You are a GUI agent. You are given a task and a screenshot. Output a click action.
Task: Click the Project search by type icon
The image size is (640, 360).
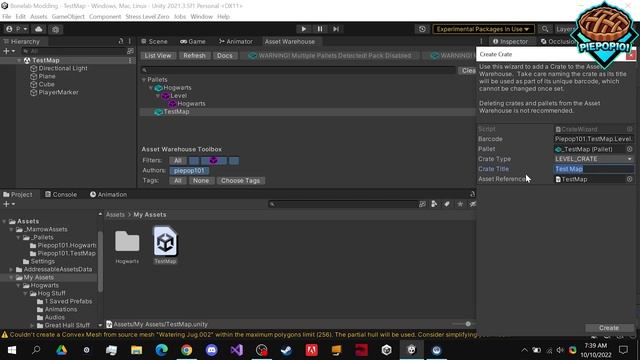point(434,204)
